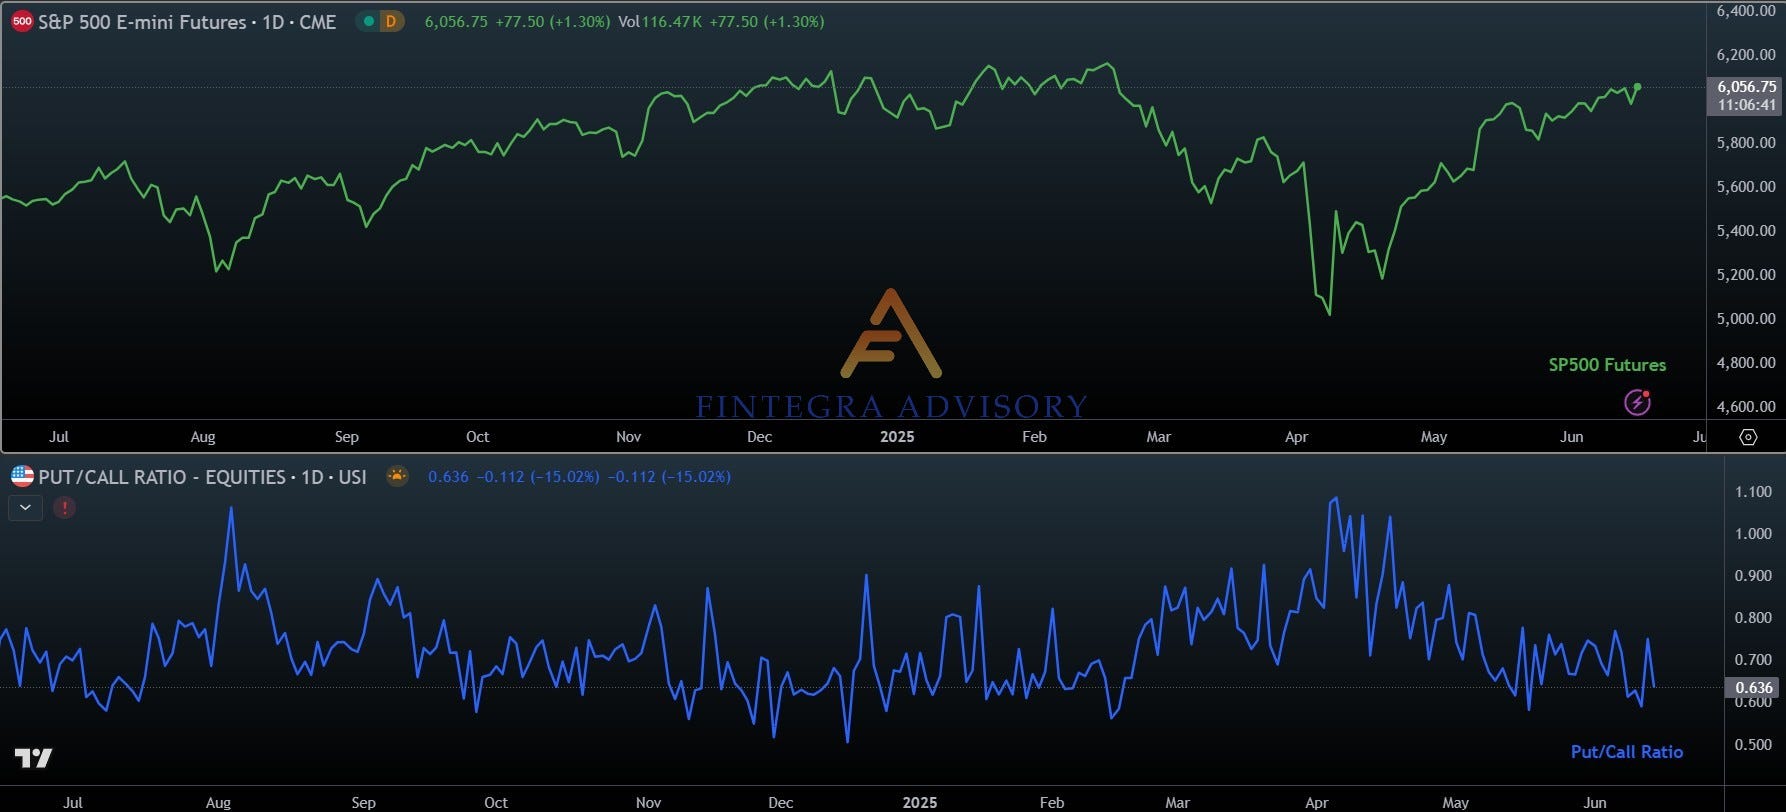Click the 5,800.00 price axis label
This screenshot has width=1786, height=812.
(x=1746, y=143)
